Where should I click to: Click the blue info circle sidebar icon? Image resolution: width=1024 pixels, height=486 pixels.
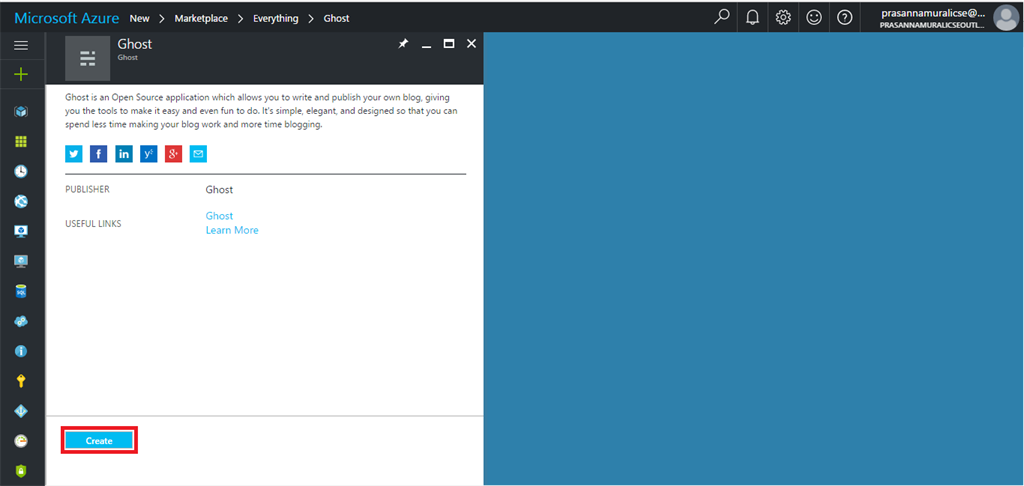click(21, 351)
